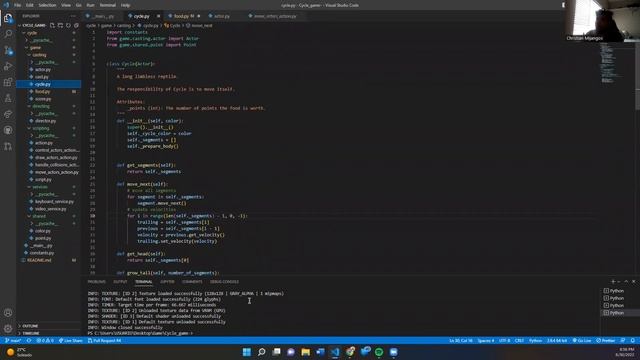Viewport: 640px width, 360px height.
Task: Open constants.py in explorer
Action: click(42, 253)
